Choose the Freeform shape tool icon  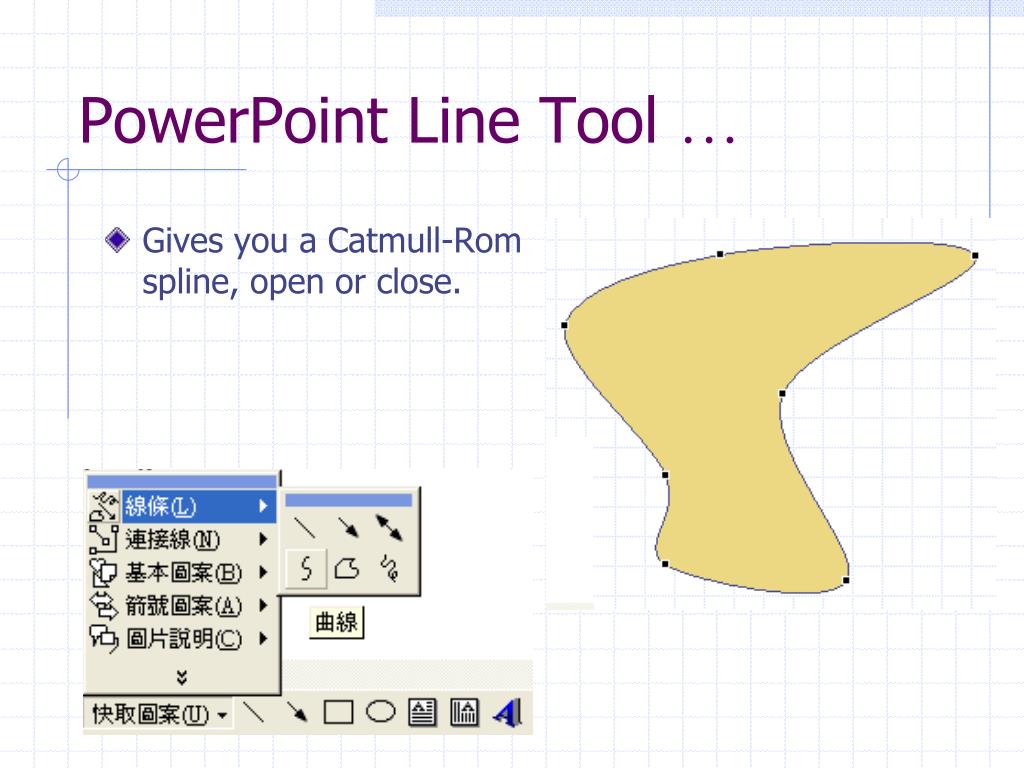(347, 568)
